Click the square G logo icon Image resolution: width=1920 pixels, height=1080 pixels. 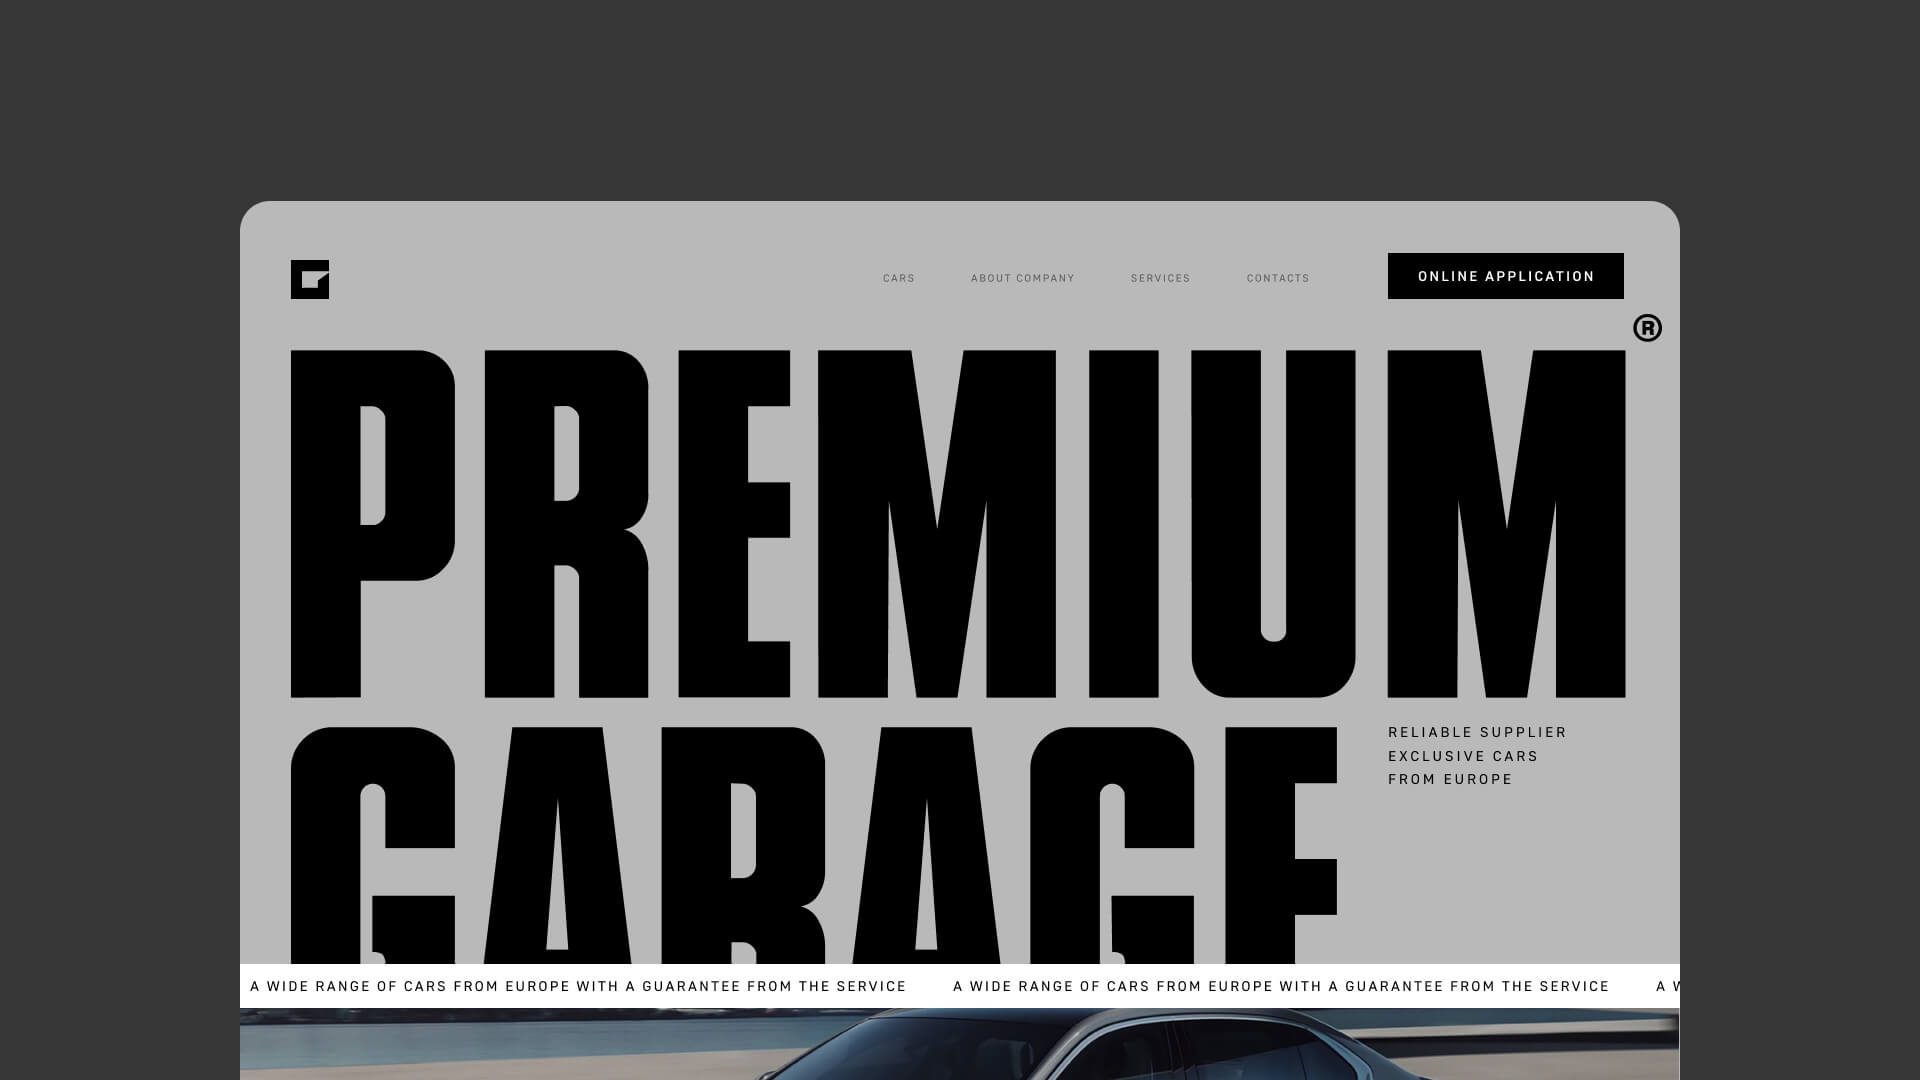pos(309,279)
